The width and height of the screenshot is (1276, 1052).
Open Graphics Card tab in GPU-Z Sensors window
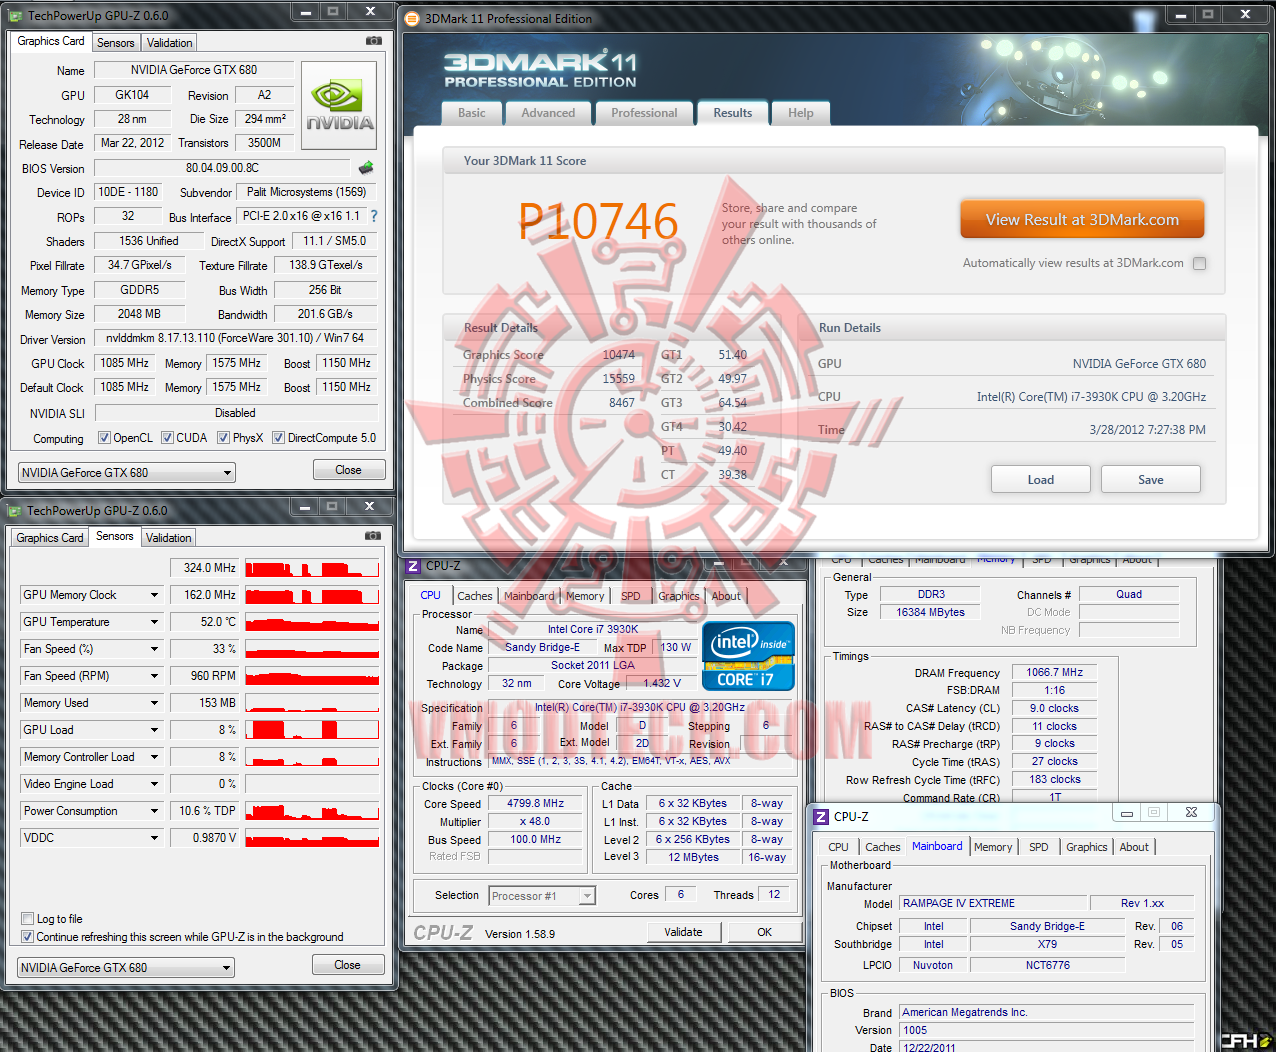50,538
